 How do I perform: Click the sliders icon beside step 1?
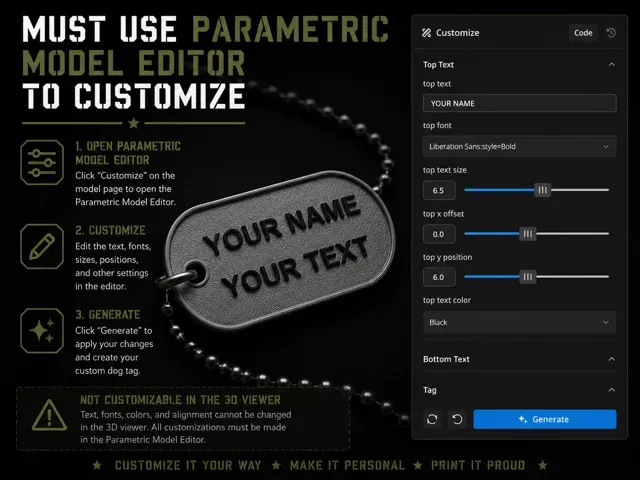pyautogui.click(x=42, y=162)
